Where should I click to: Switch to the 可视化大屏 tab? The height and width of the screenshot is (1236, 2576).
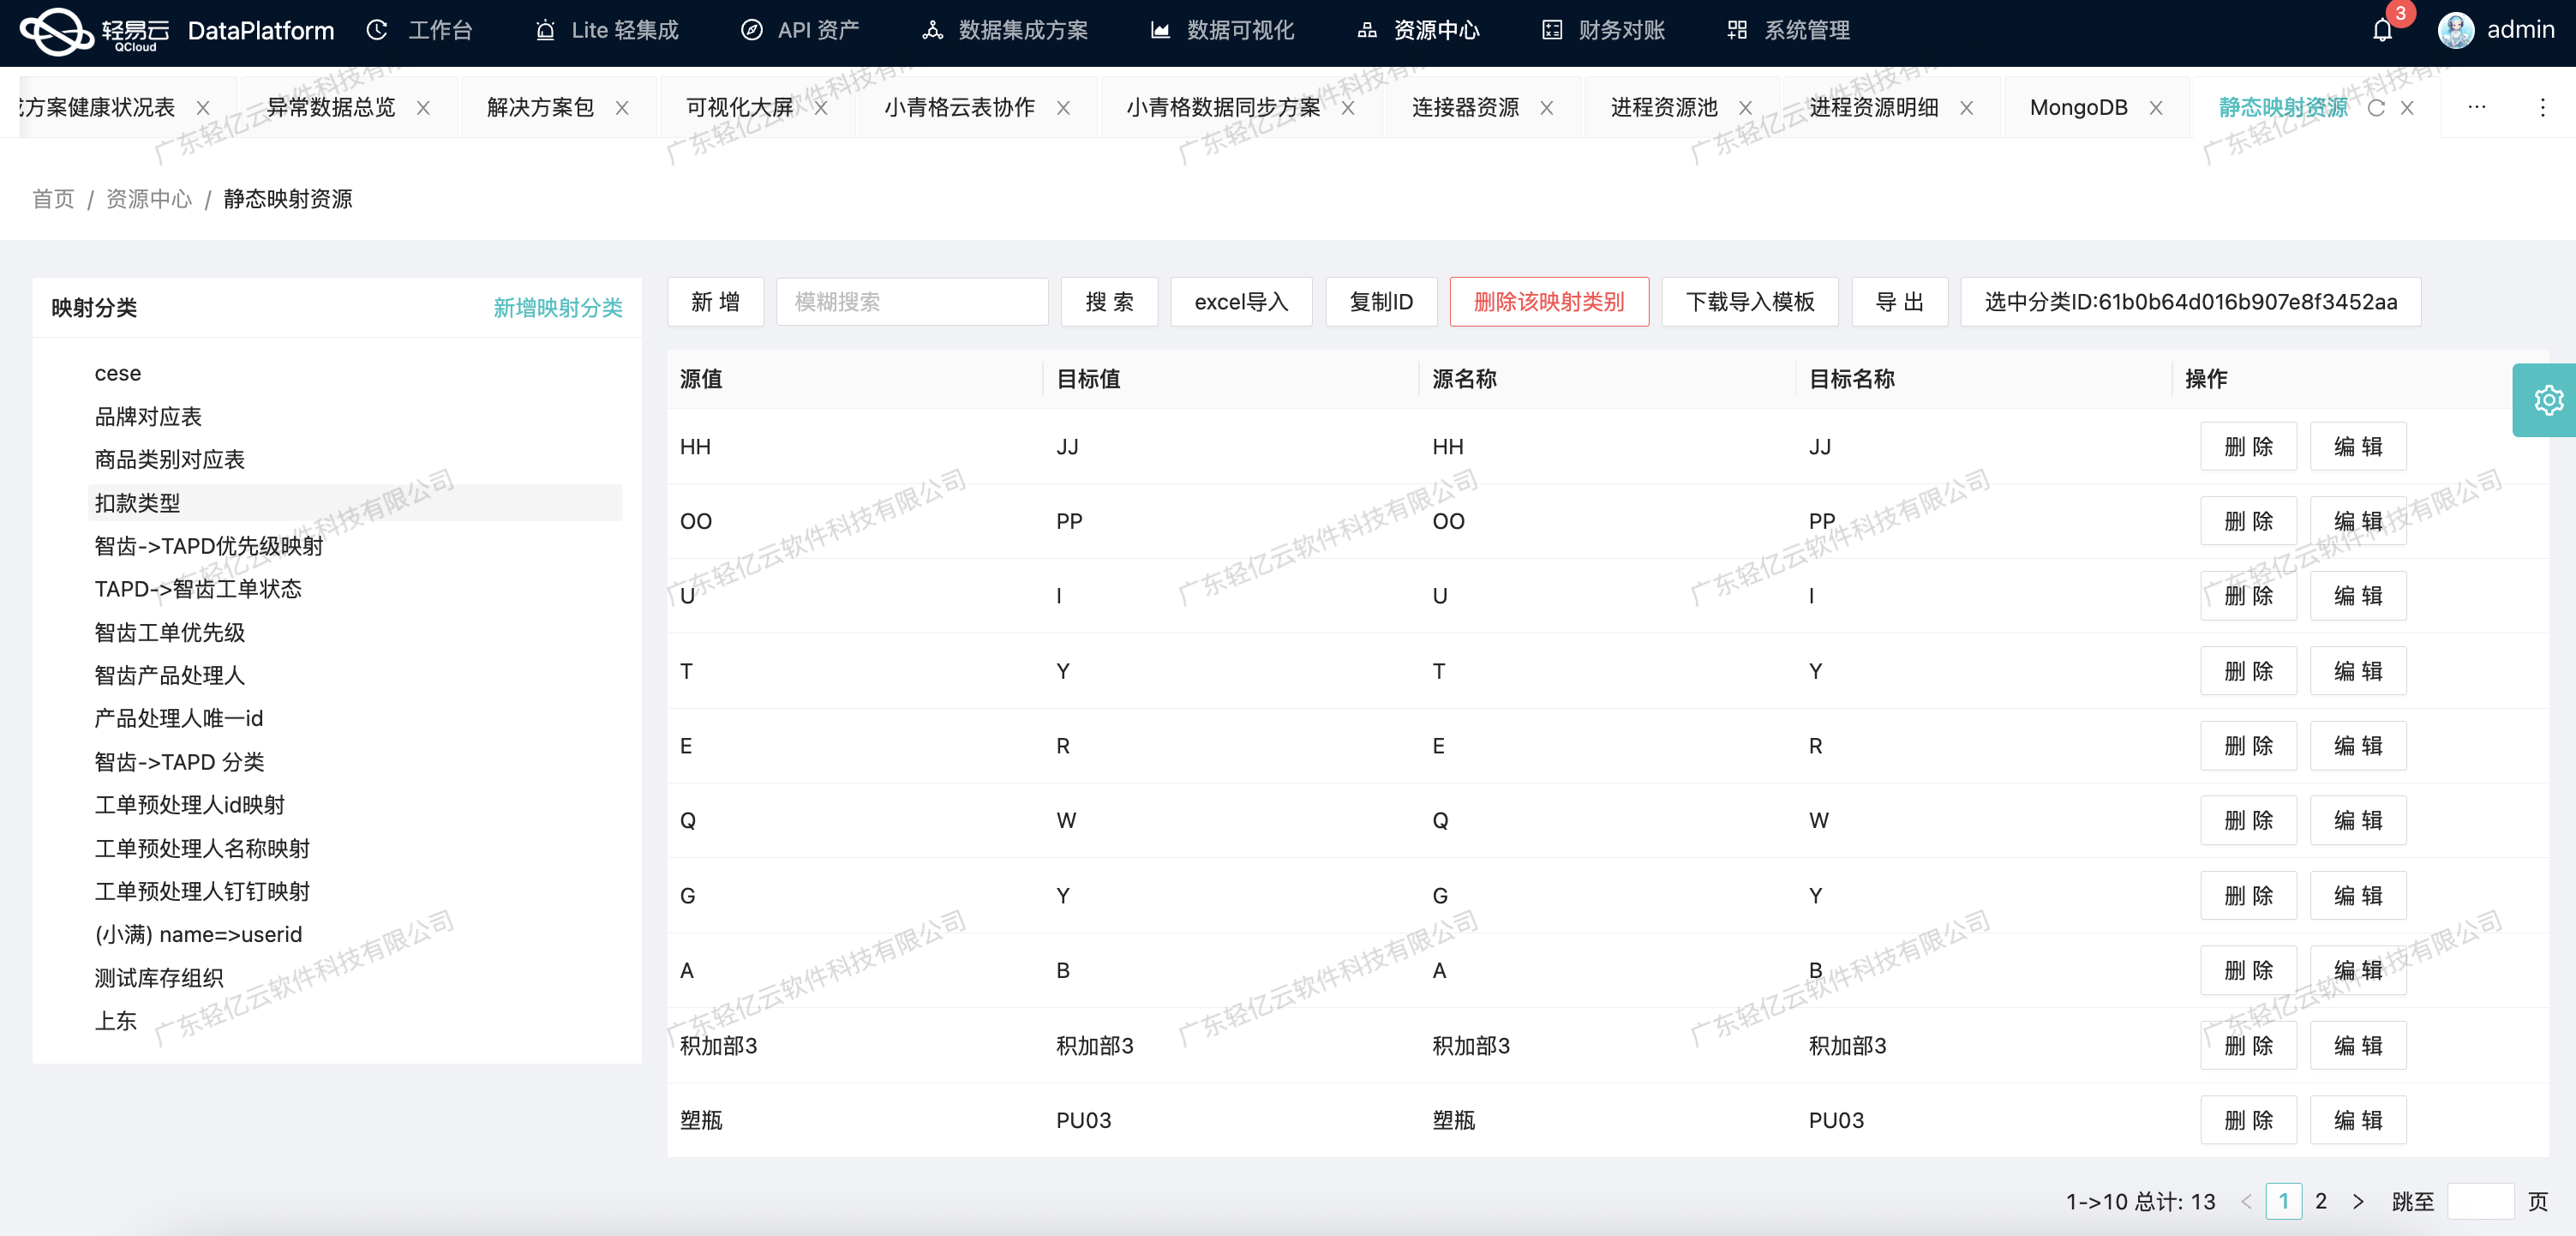[739, 108]
